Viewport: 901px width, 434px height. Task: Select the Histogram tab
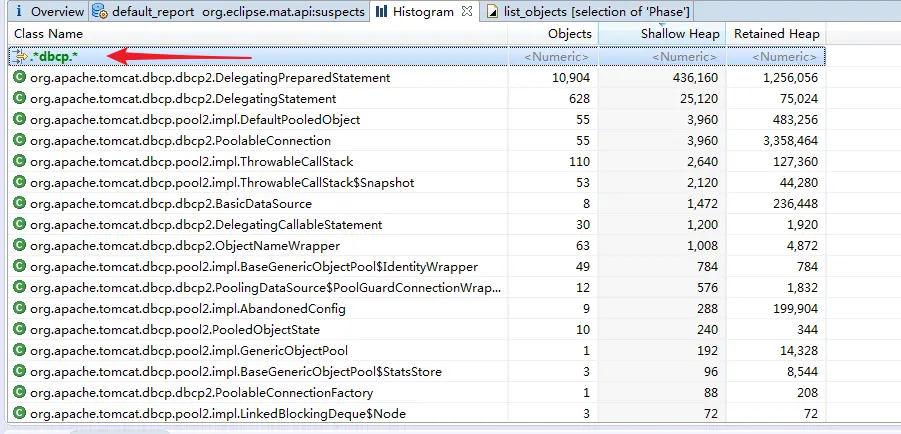[424, 11]
